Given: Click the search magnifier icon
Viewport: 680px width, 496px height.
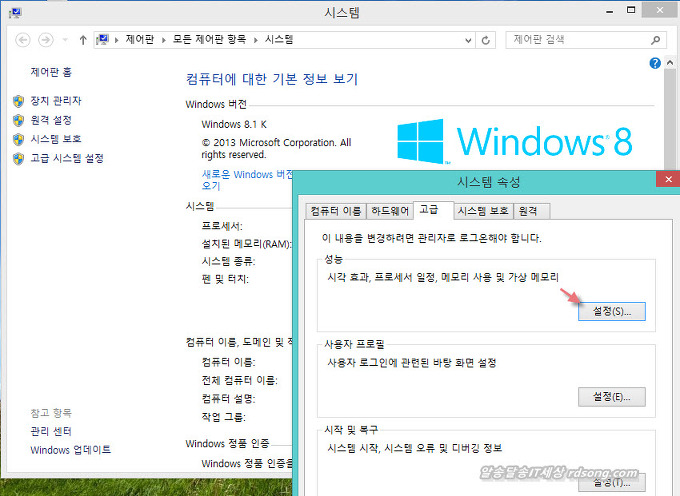Looking at the screenshot, I should click(x=655, y=40).
